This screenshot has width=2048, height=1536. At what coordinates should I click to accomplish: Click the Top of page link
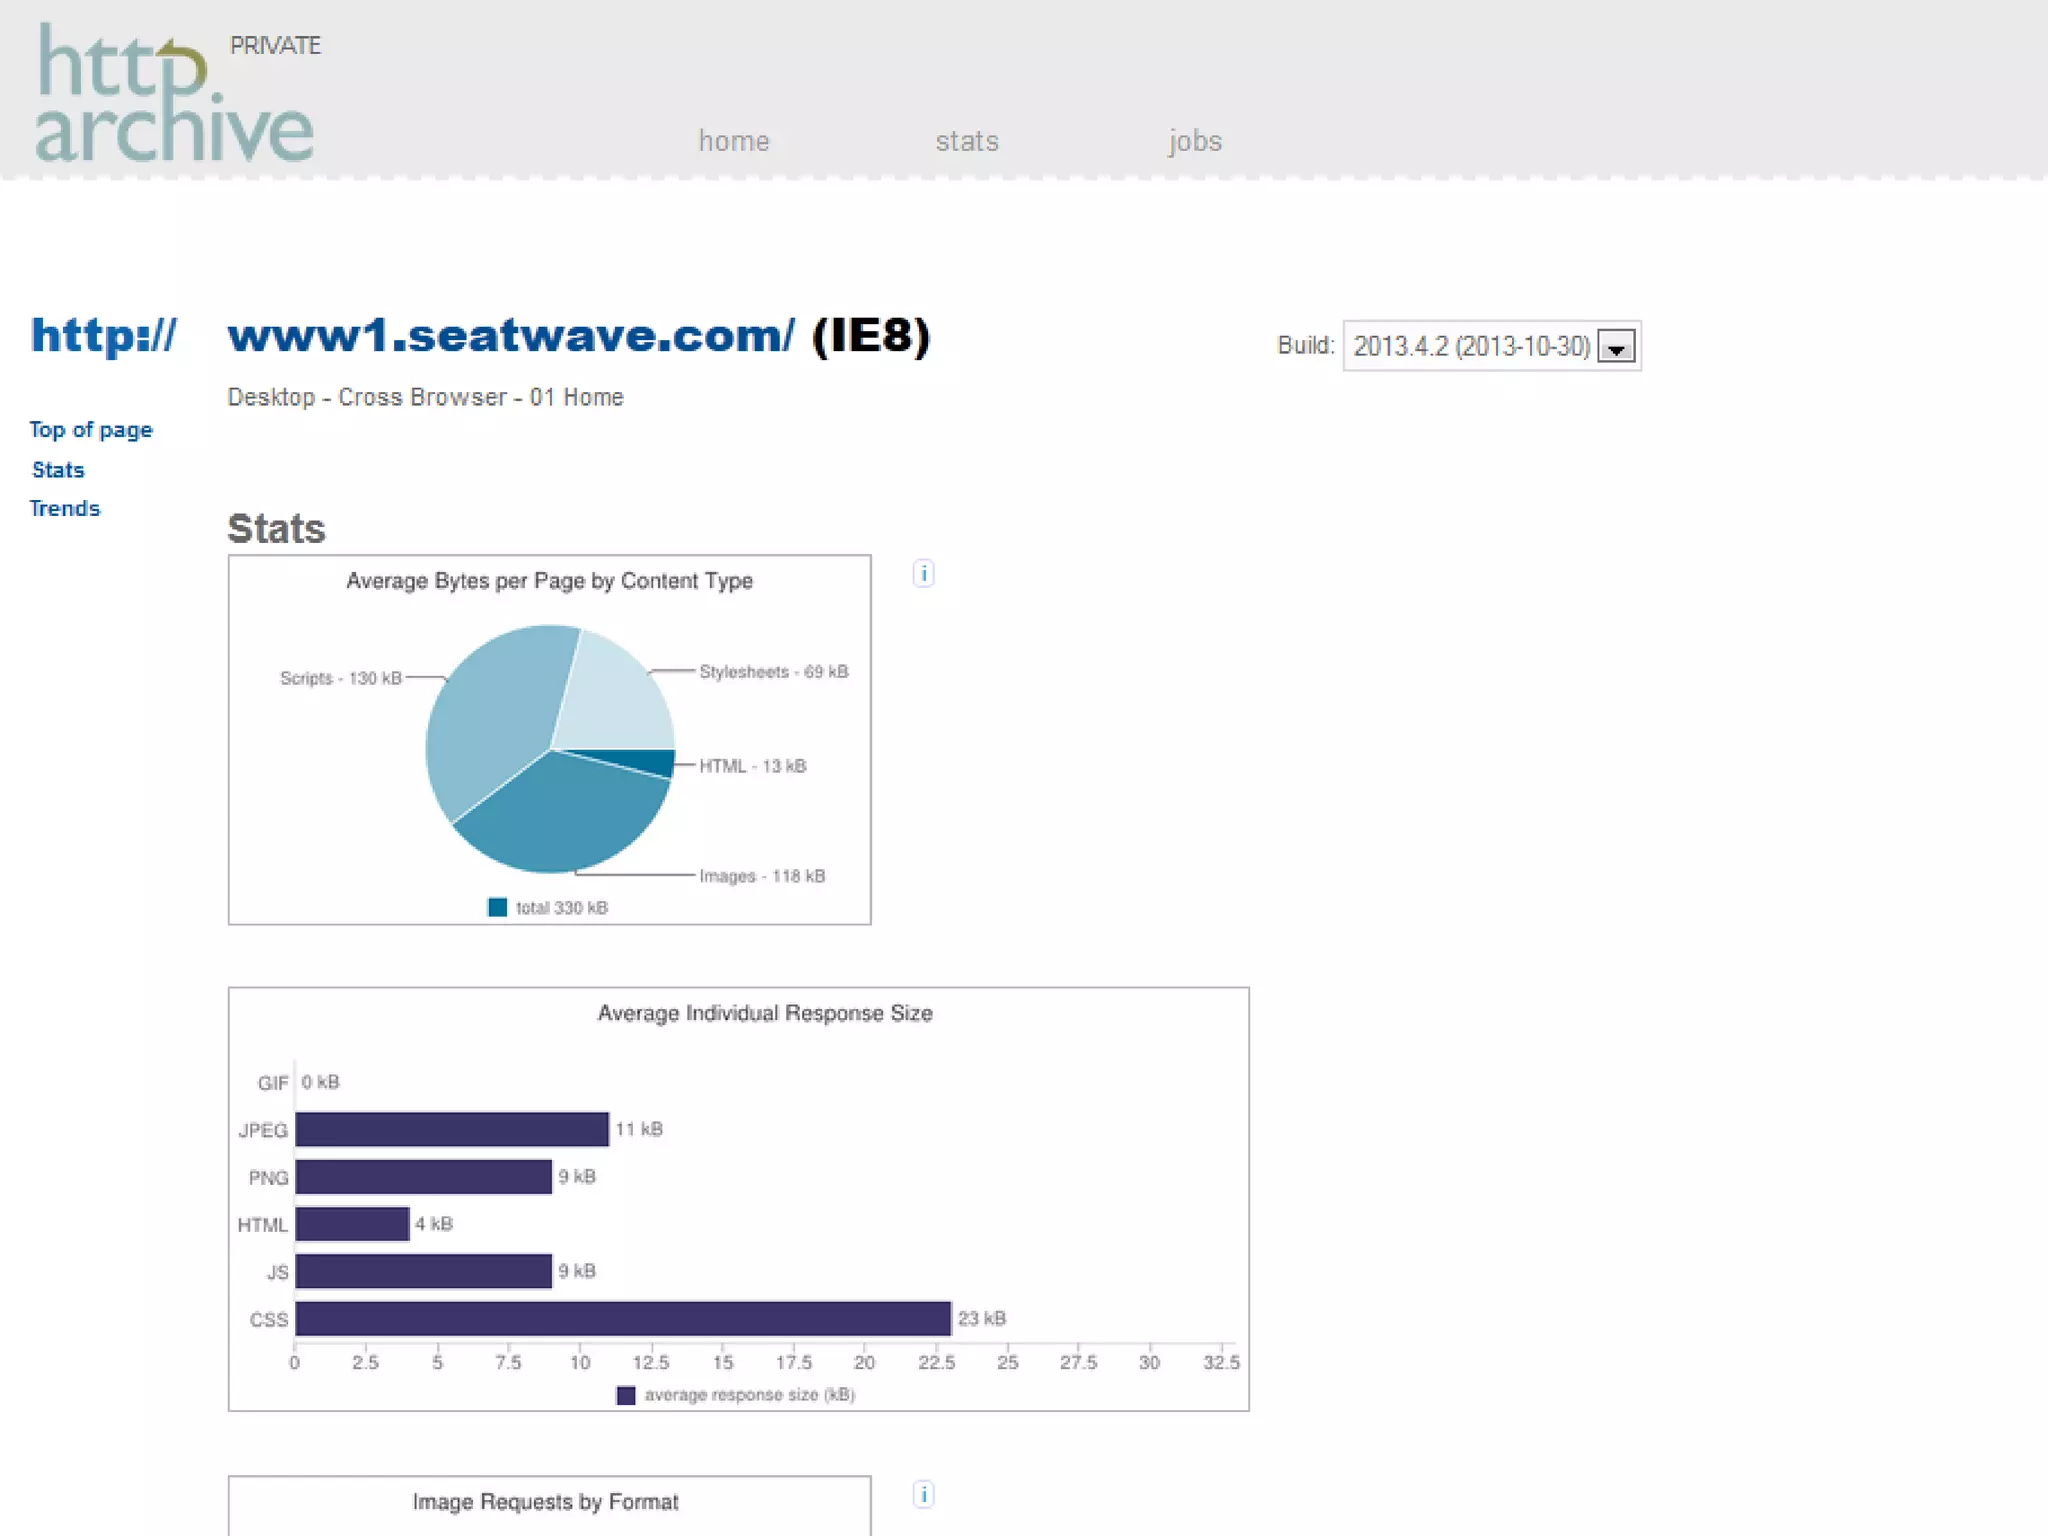pyautogui.click(x=91, y=430)
